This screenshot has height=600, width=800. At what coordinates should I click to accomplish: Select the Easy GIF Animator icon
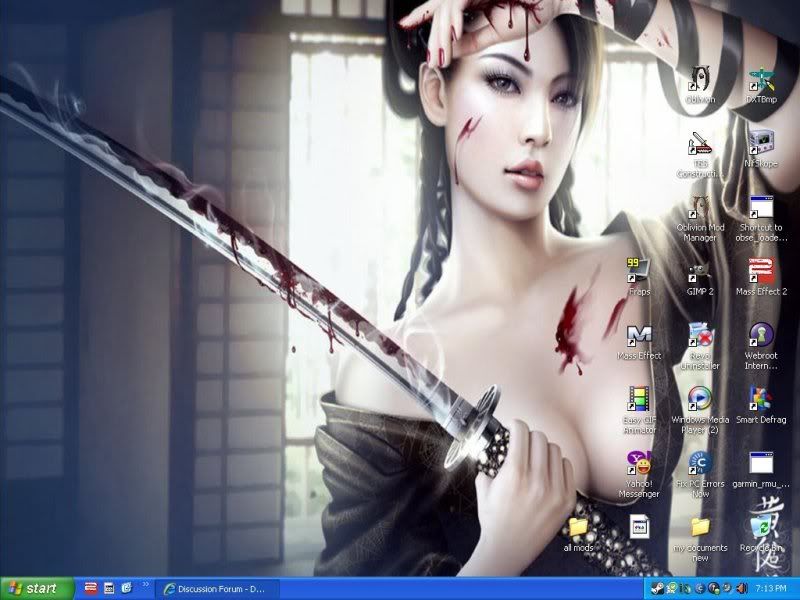click(638, 399)
